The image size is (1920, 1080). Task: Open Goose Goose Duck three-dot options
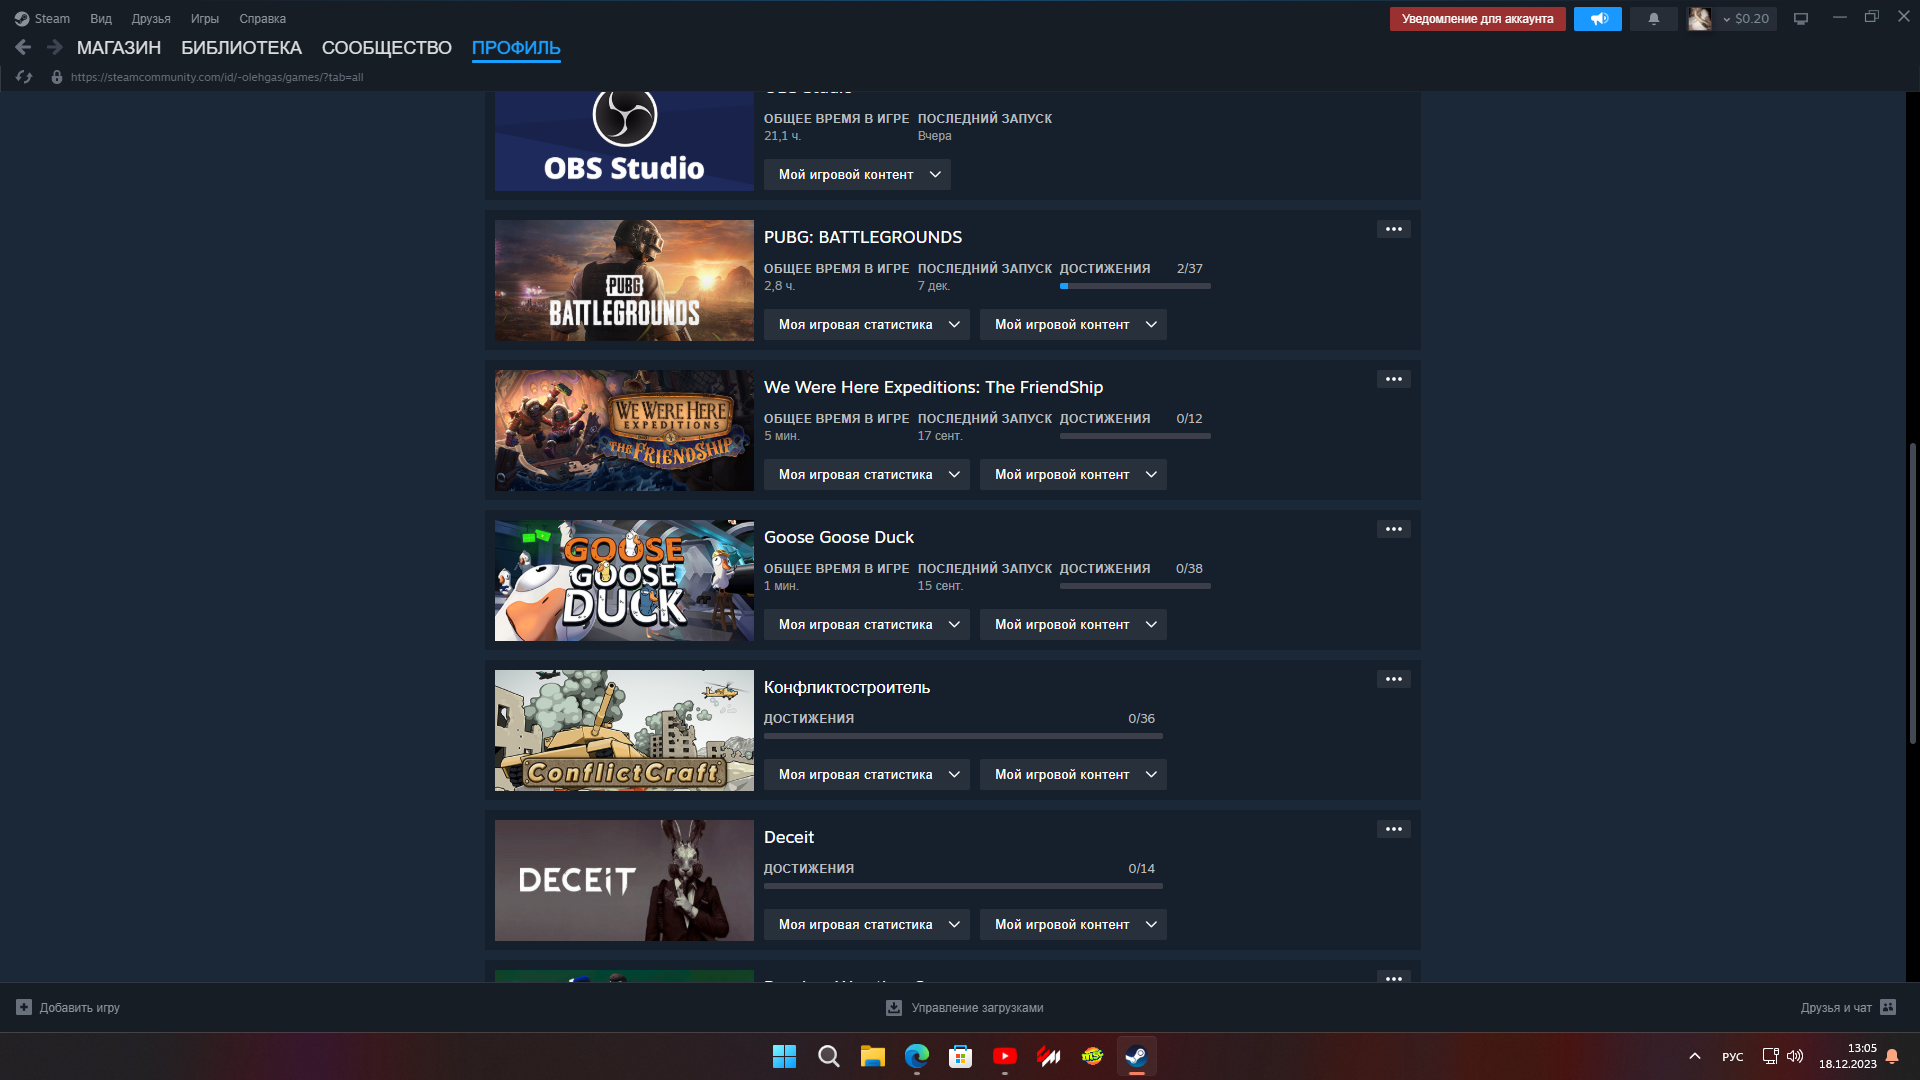(1394, 529)
